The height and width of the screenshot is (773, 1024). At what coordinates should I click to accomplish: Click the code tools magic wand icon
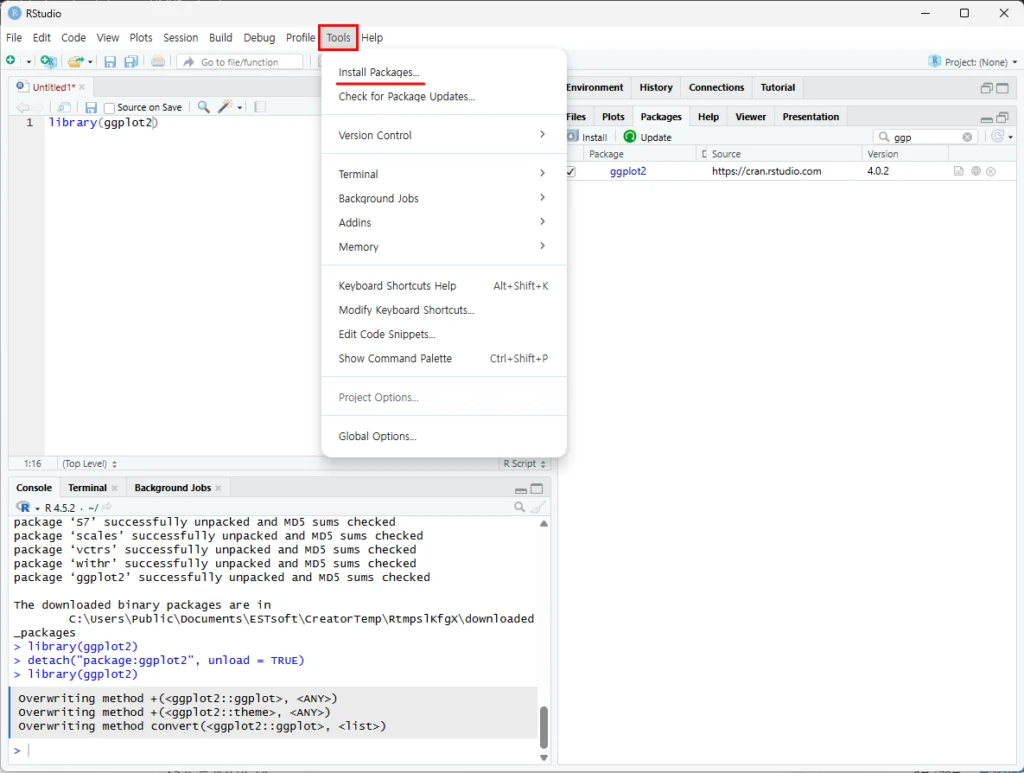pyautogui.click(x=227, y=107)
